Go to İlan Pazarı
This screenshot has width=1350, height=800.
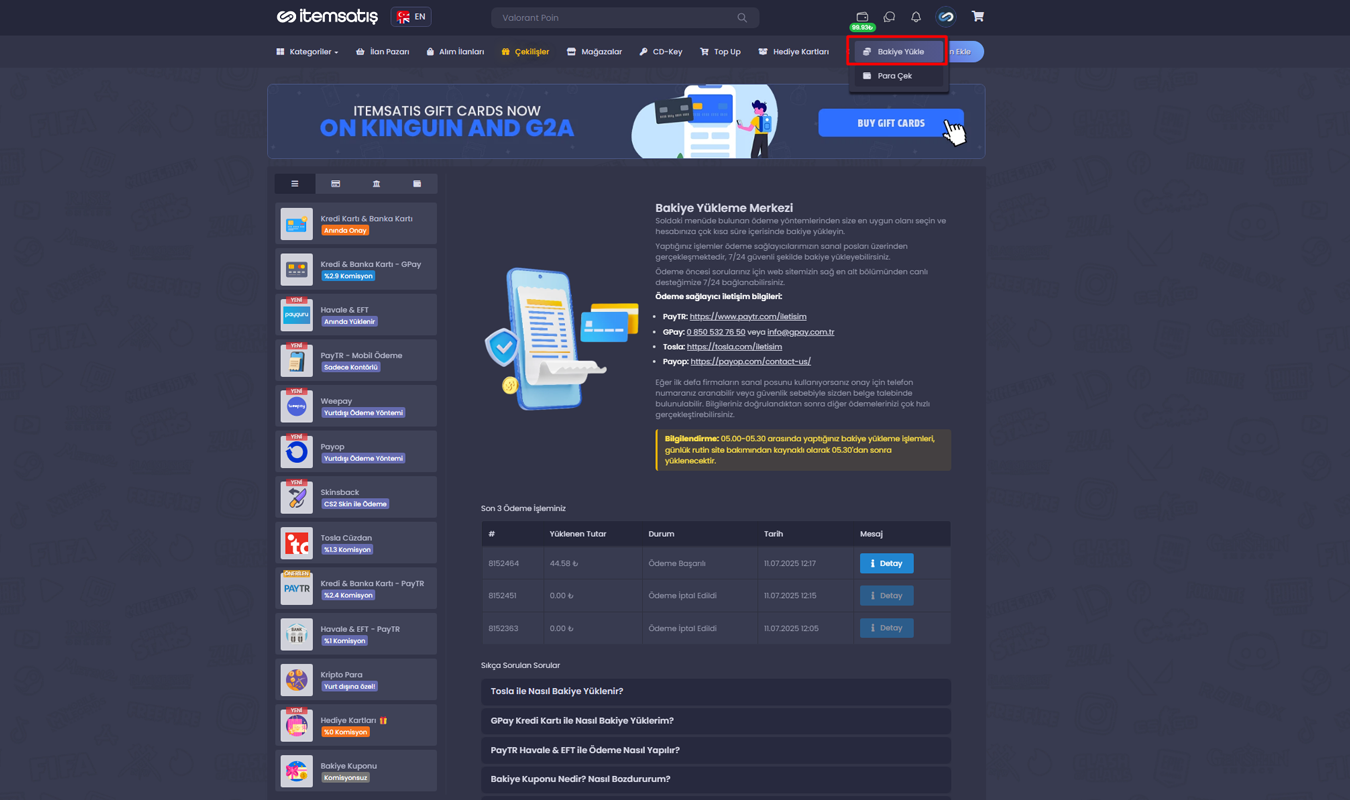click(x=382, y=52)
